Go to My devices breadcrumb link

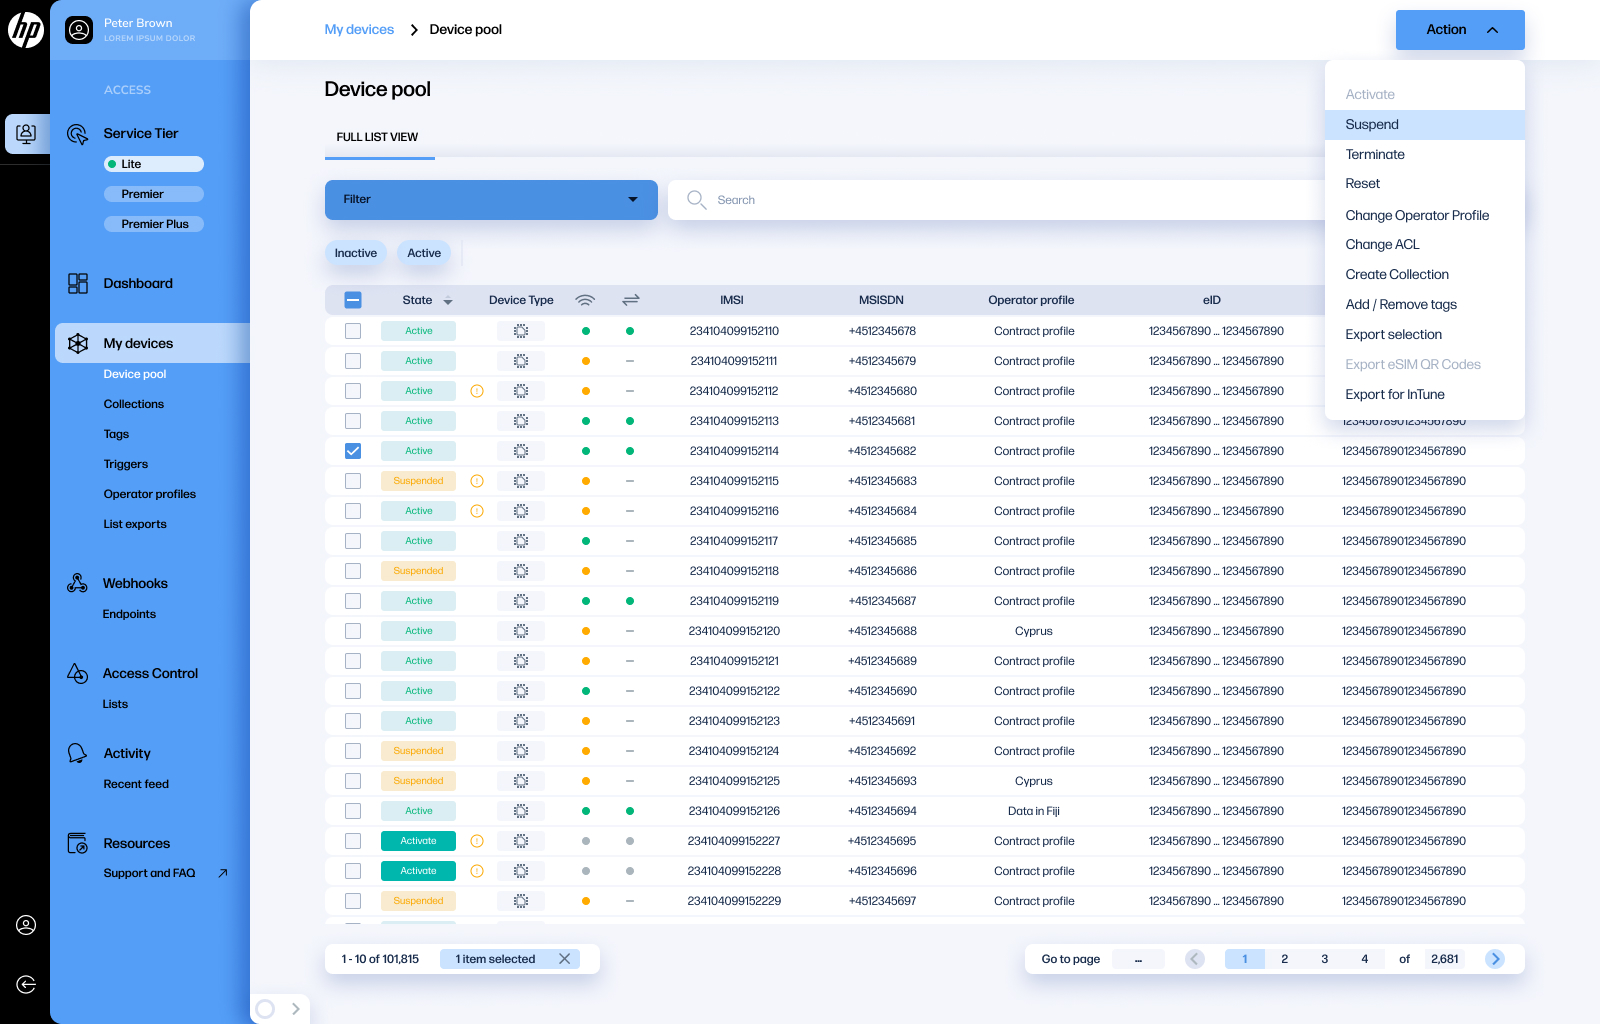359,30
